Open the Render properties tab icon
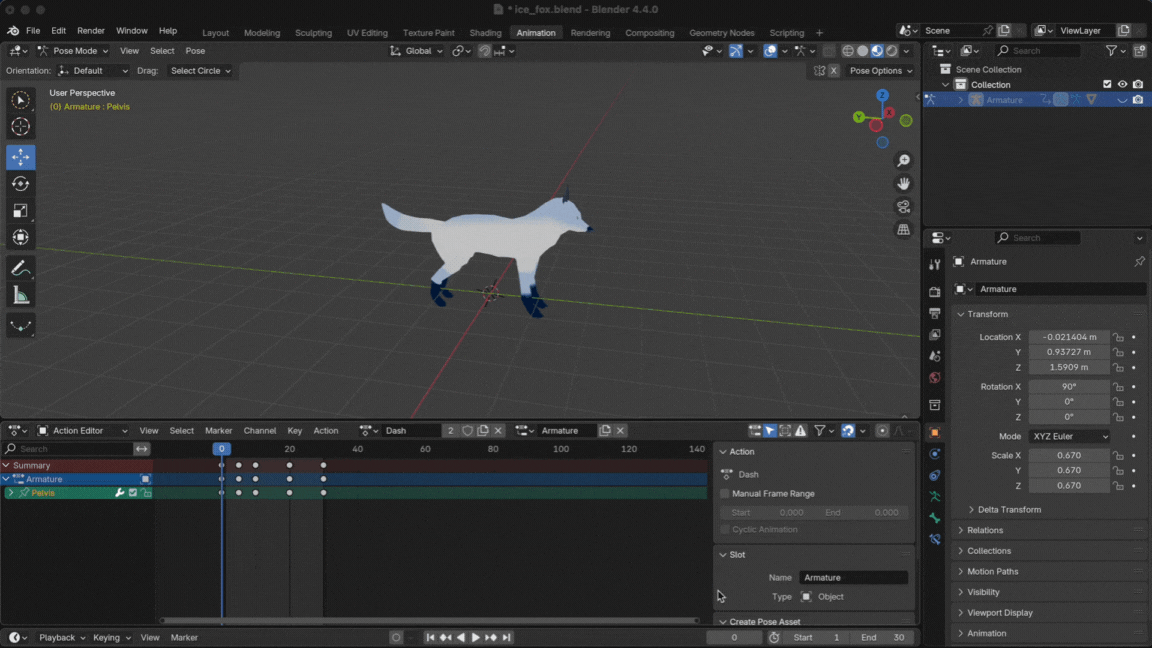This screenshot has height=648, width=1152. click(x=935, y=292)
